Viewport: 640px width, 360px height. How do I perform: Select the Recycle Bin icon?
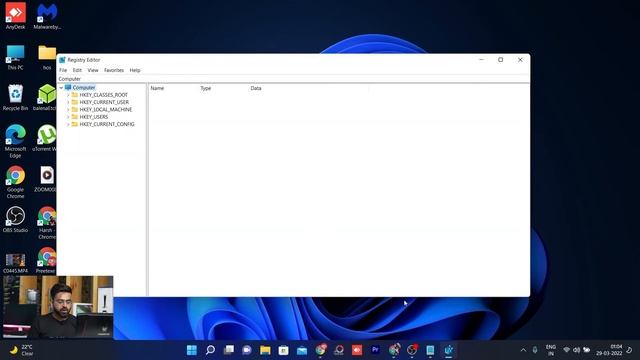coord(16,97)
